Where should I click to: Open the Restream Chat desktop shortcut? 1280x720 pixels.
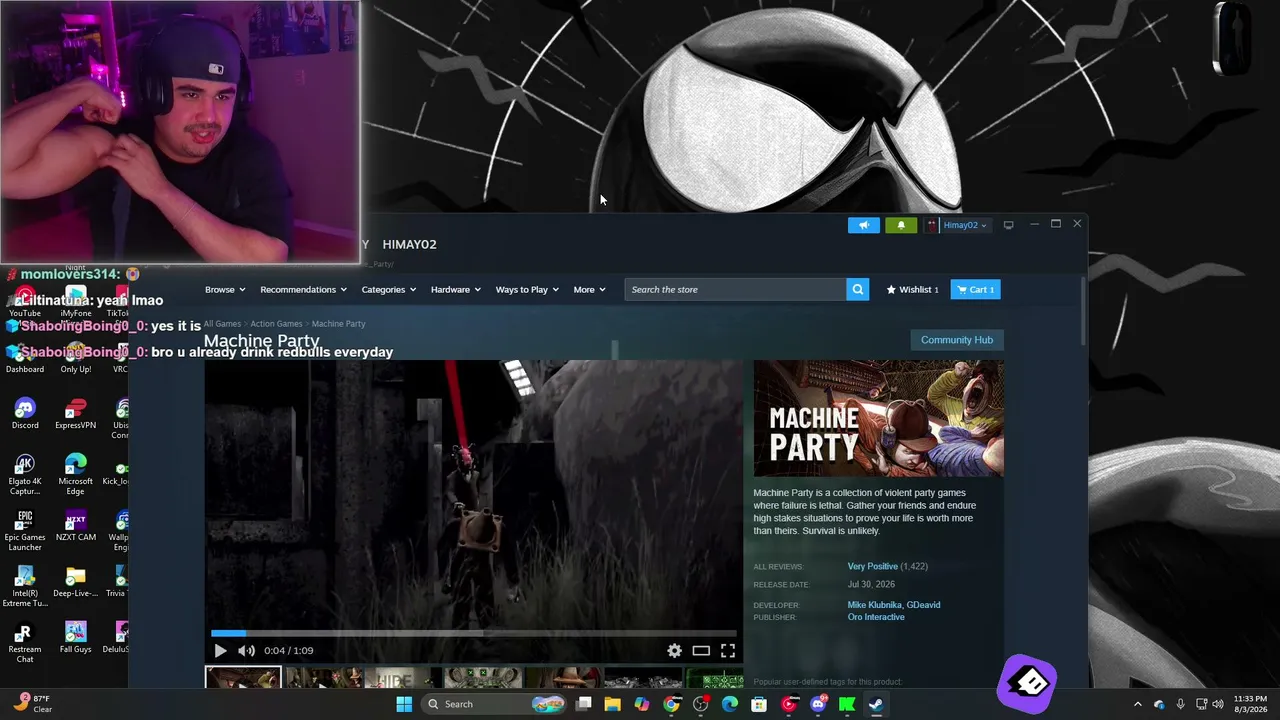(25, 642)
